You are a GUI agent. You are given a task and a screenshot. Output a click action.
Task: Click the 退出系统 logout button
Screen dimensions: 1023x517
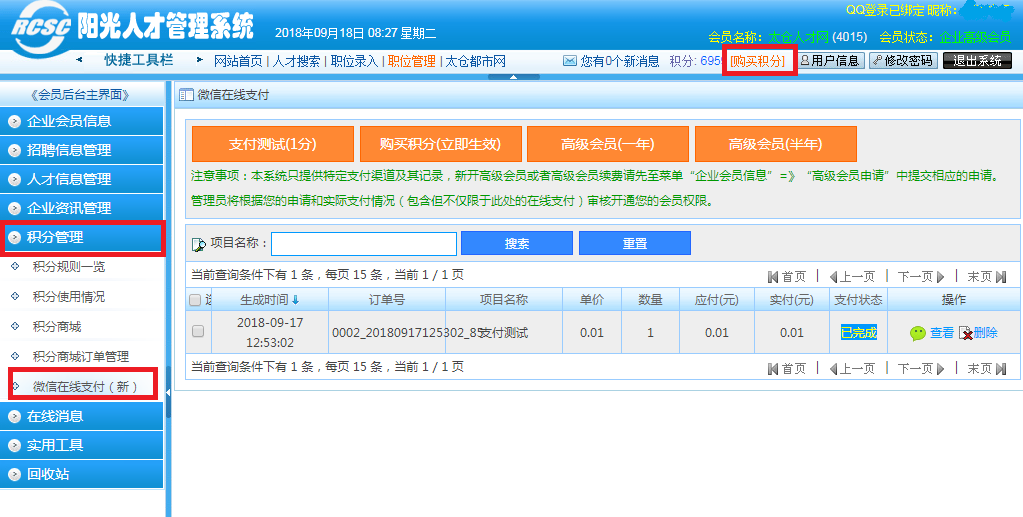pyautogui.click(x=976, y=61)
